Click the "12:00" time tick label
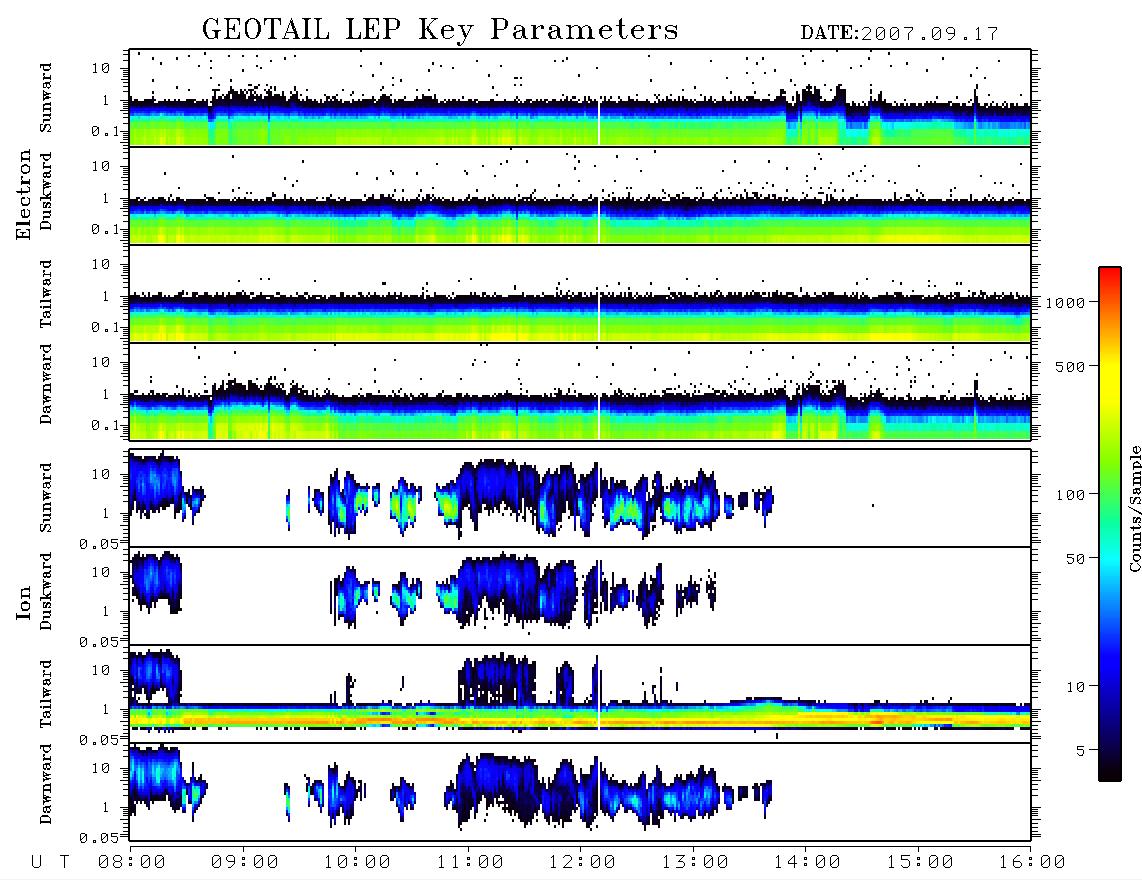Viewport: 1142px width, 880px height. 582,862
